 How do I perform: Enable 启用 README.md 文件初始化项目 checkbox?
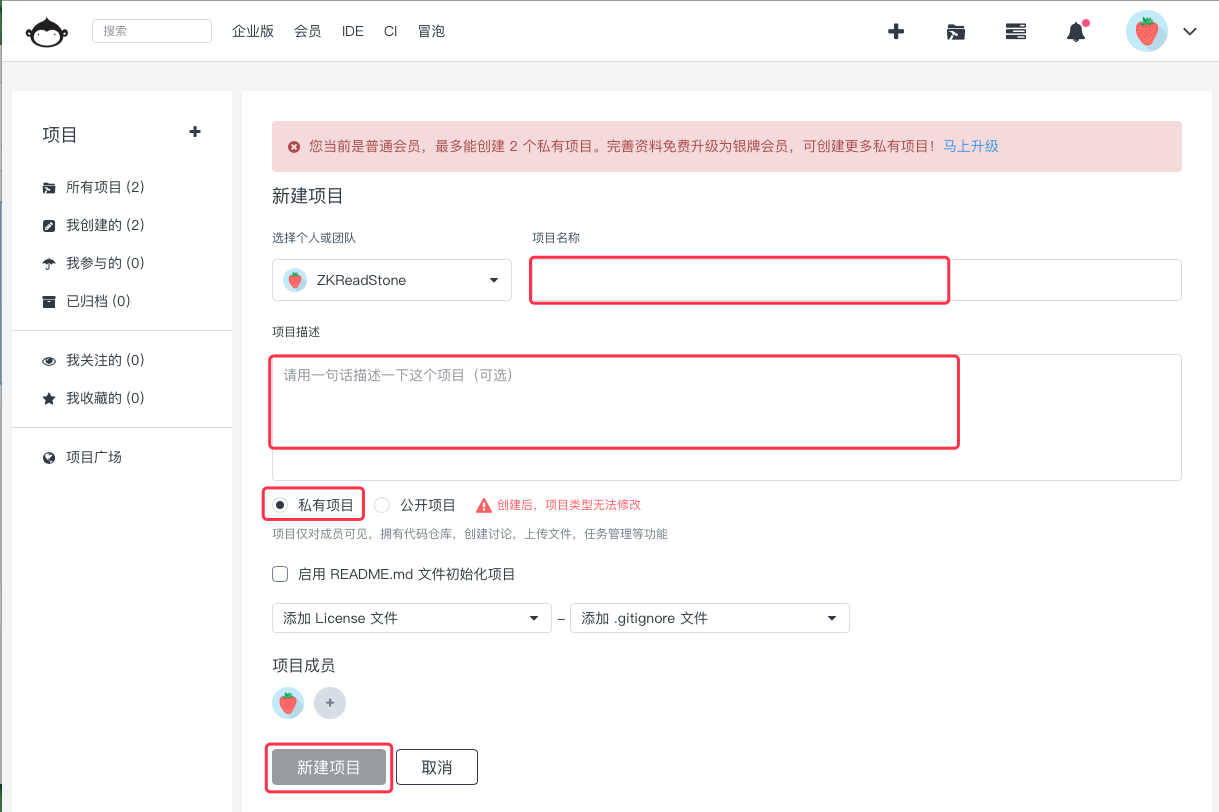pos(279,573)
